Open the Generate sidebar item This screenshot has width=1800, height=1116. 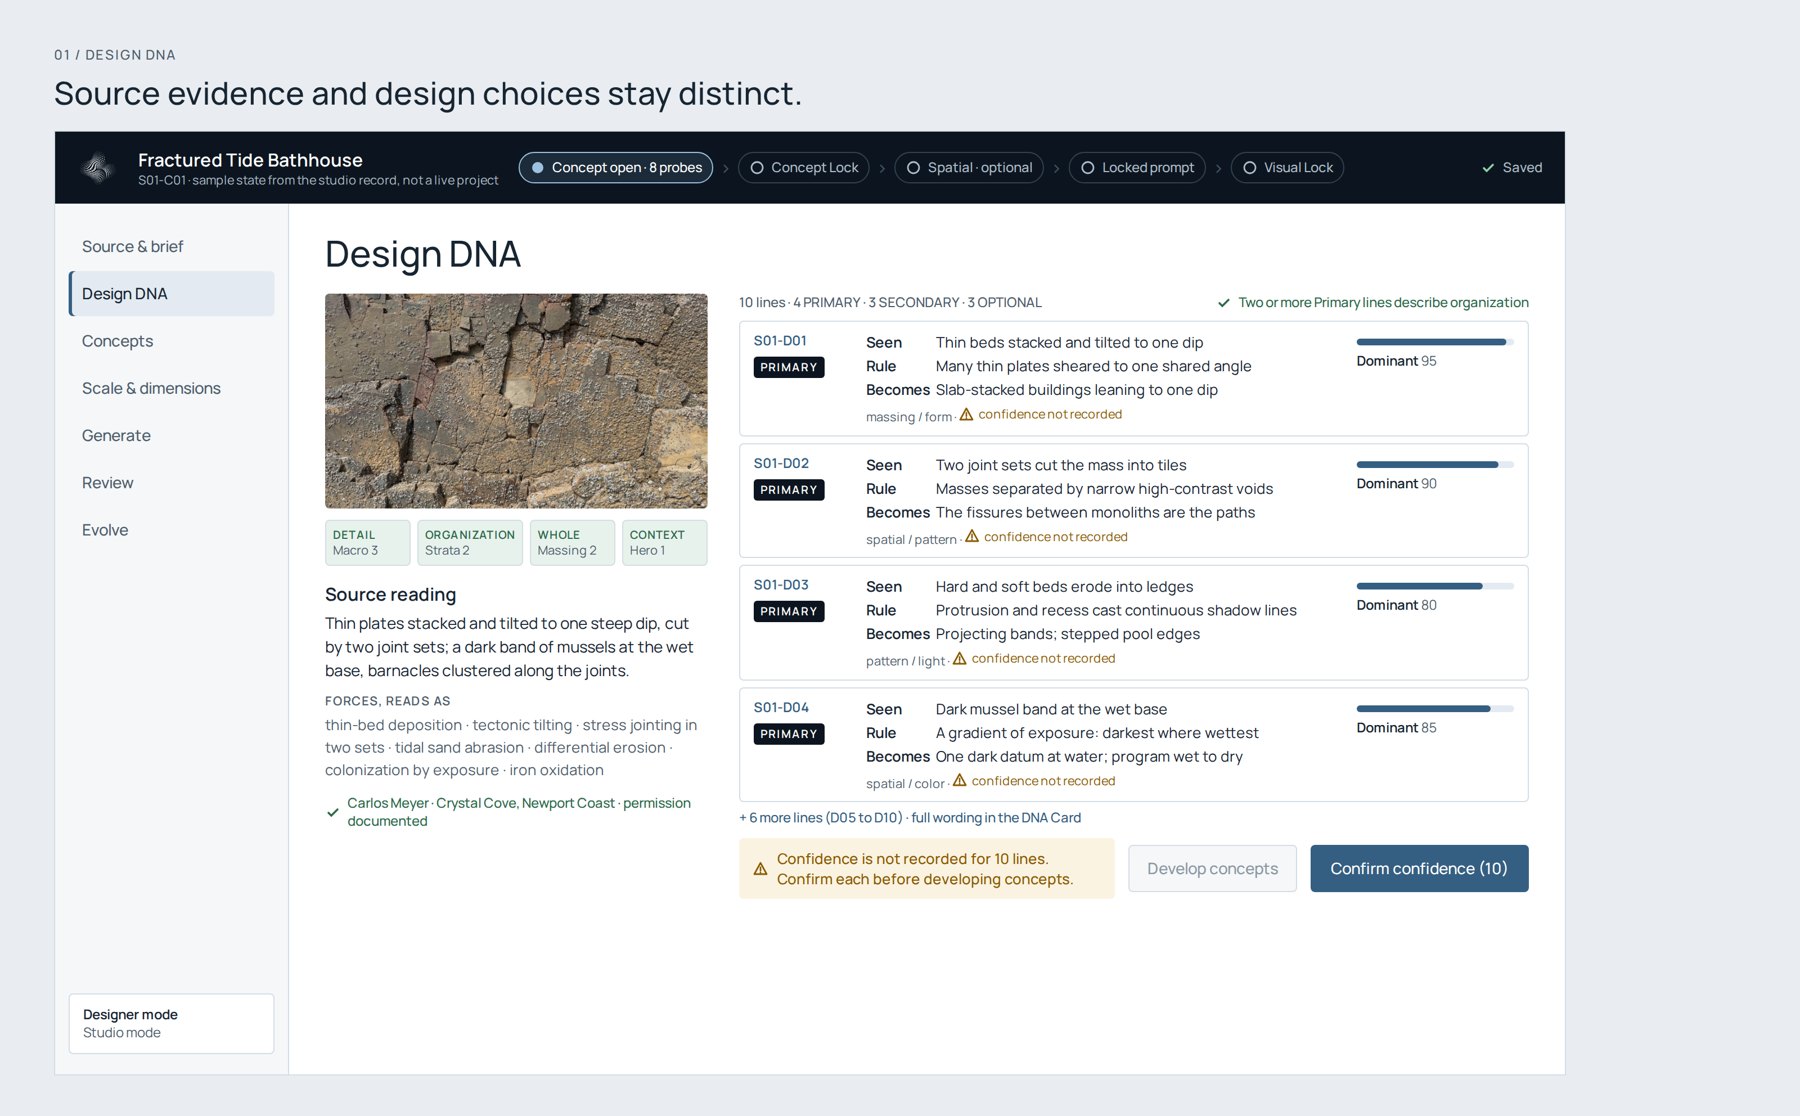coord(171,436)
